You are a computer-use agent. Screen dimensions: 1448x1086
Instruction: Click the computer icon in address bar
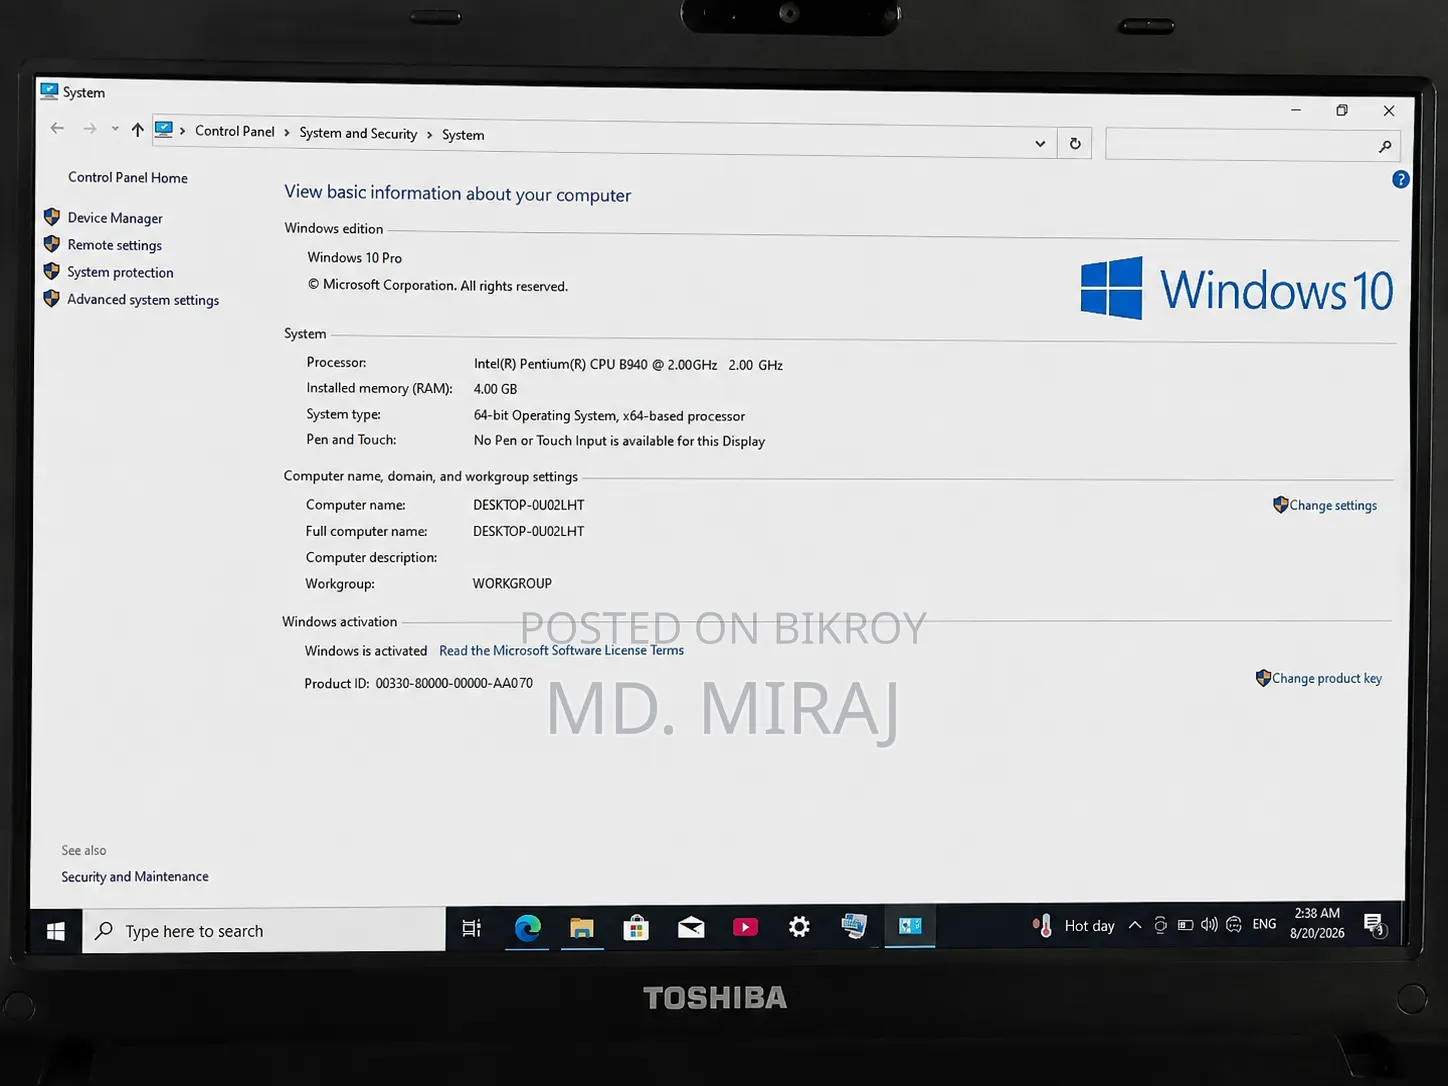click(164, 129)
